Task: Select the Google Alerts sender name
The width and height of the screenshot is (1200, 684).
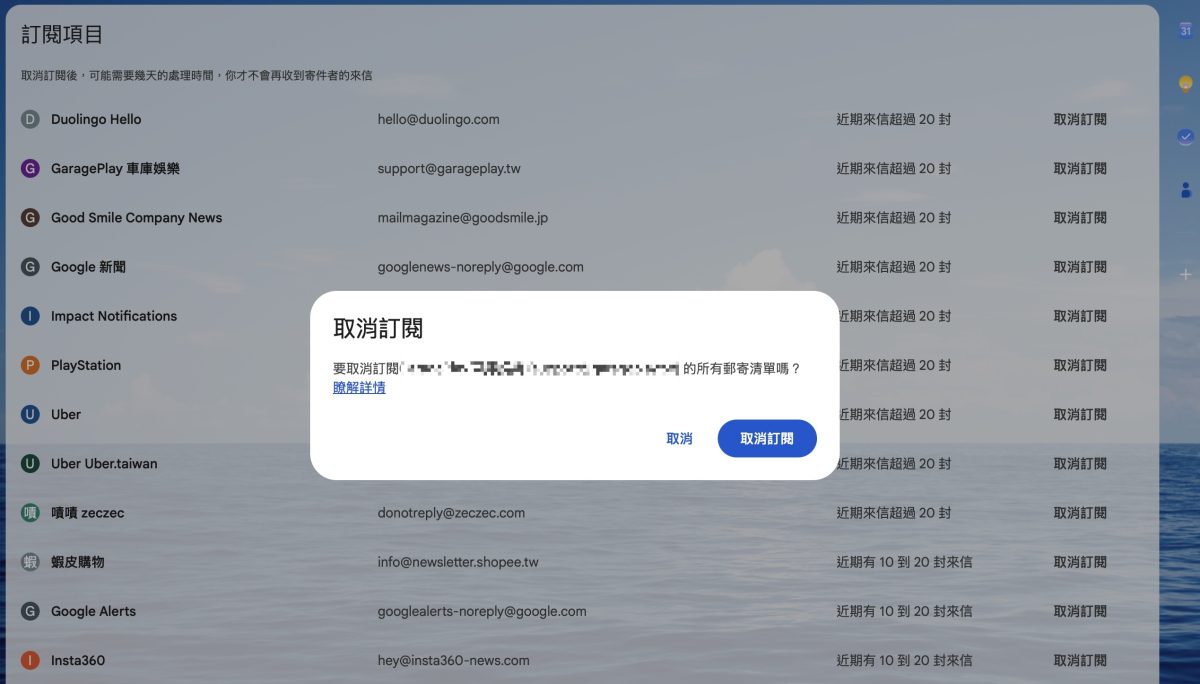Action: click(x=93, y=611)
